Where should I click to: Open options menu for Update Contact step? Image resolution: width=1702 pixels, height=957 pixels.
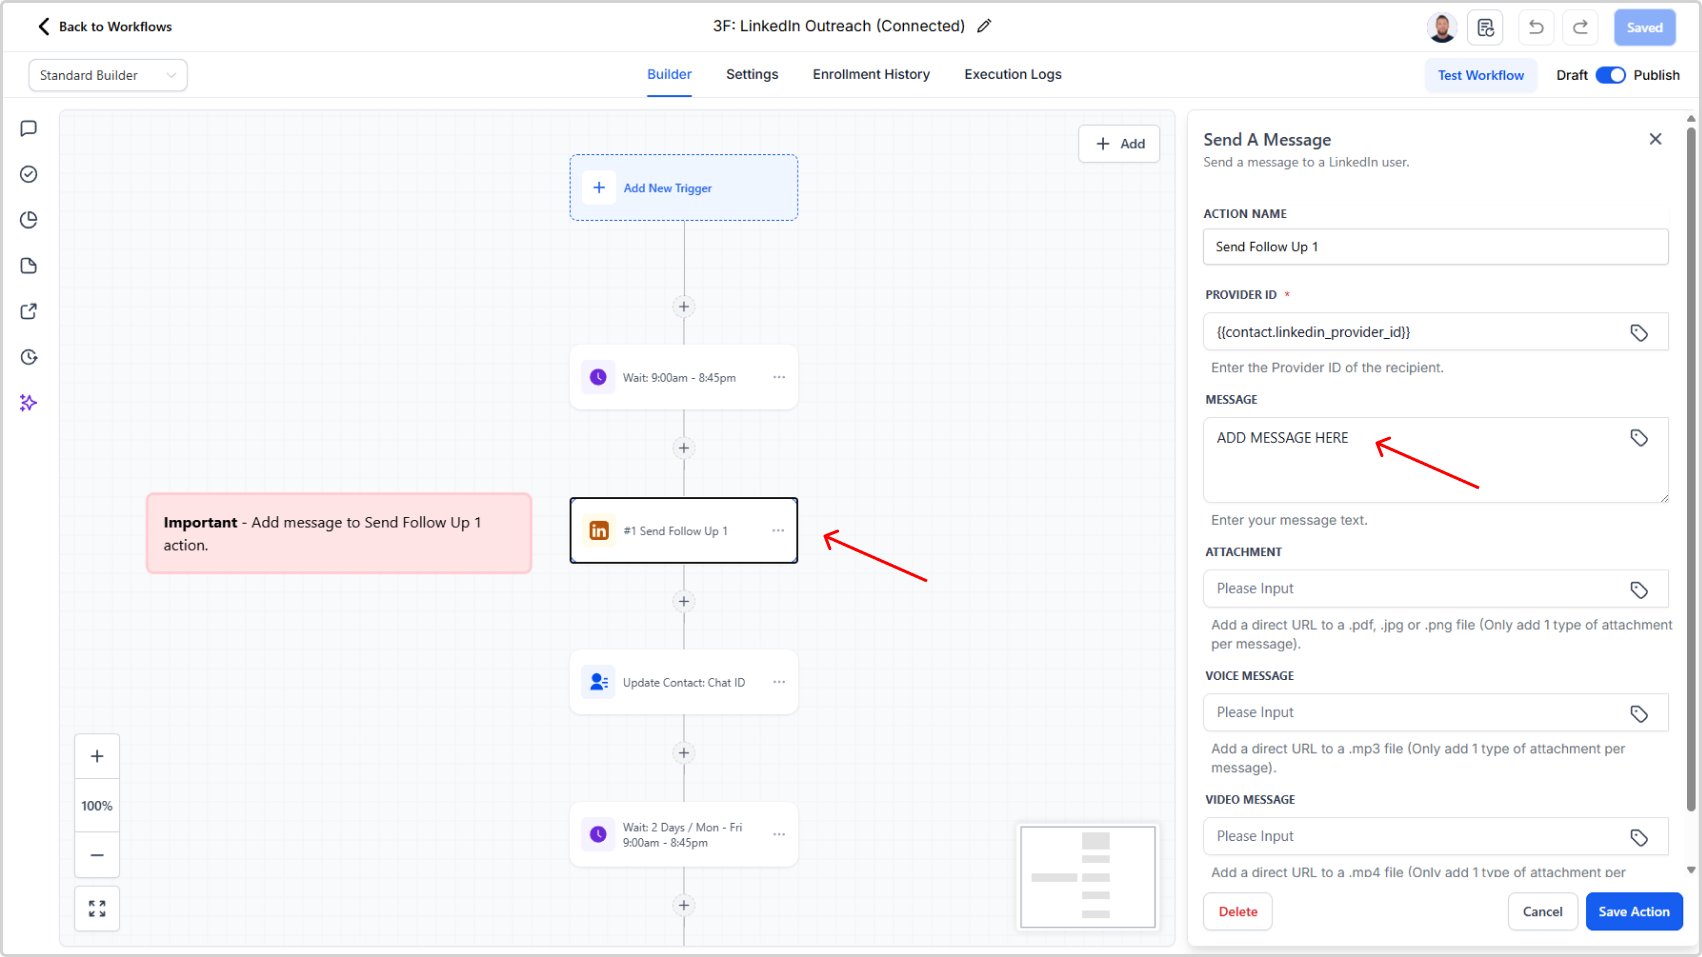(778, 682)
